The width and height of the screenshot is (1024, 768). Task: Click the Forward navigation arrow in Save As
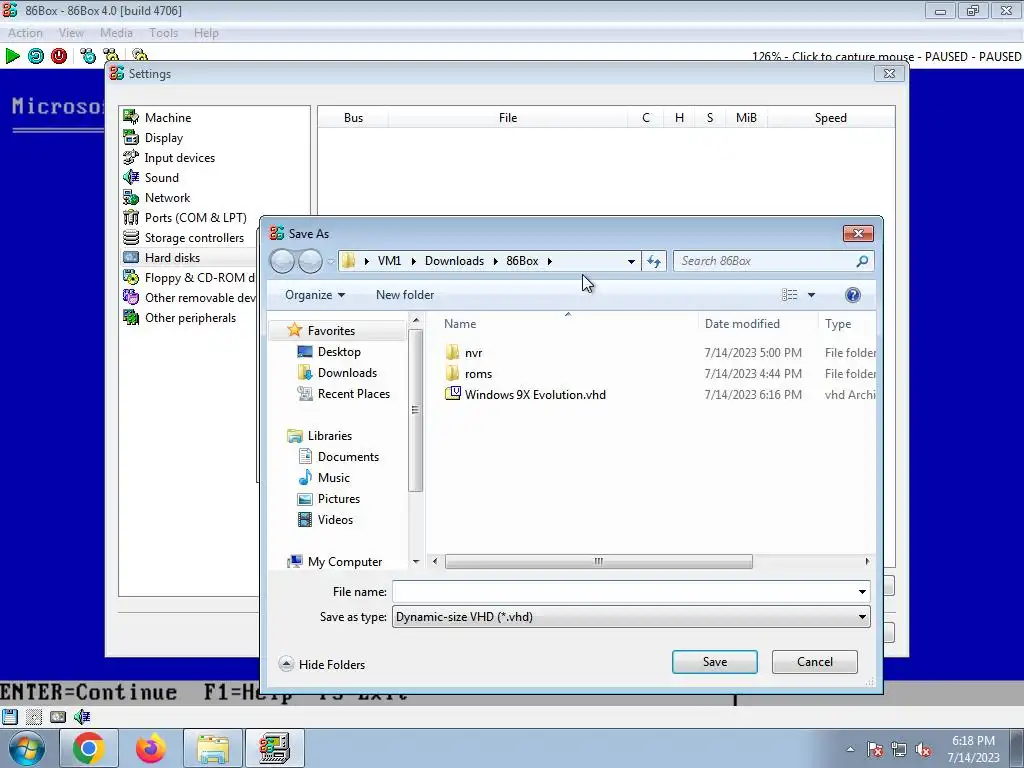(x=310, y=261)
